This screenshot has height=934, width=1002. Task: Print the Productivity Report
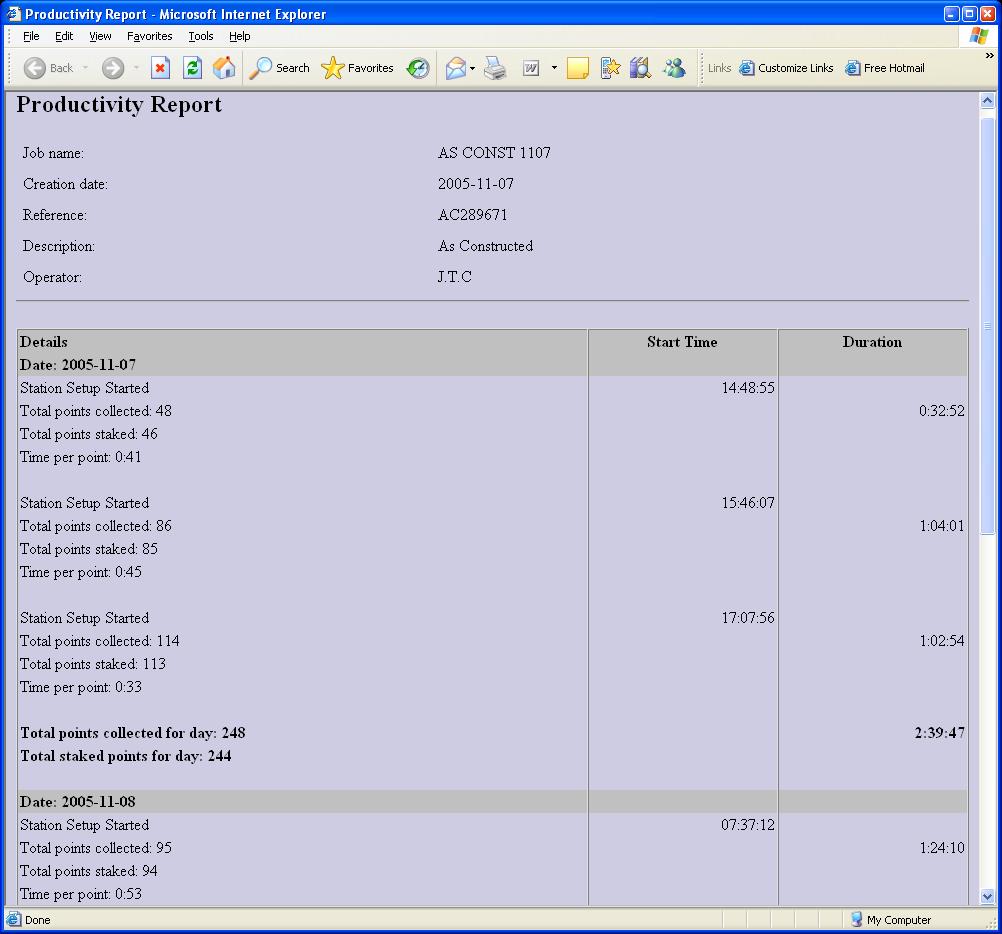pyautogui.click(x=495, y=67)
